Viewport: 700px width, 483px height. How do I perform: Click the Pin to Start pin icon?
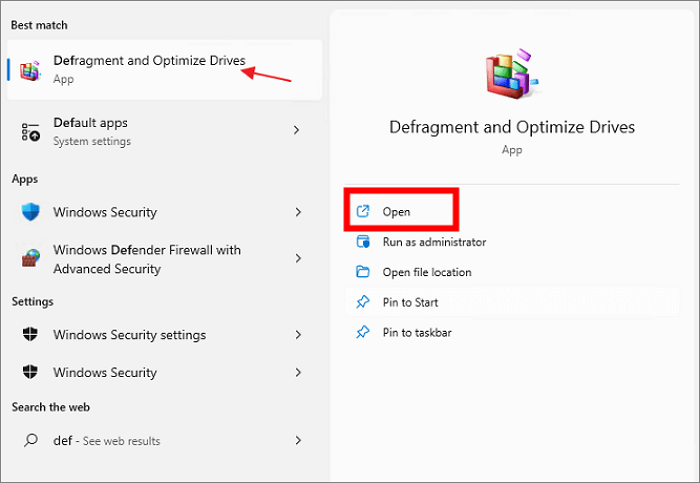(363, 302)
